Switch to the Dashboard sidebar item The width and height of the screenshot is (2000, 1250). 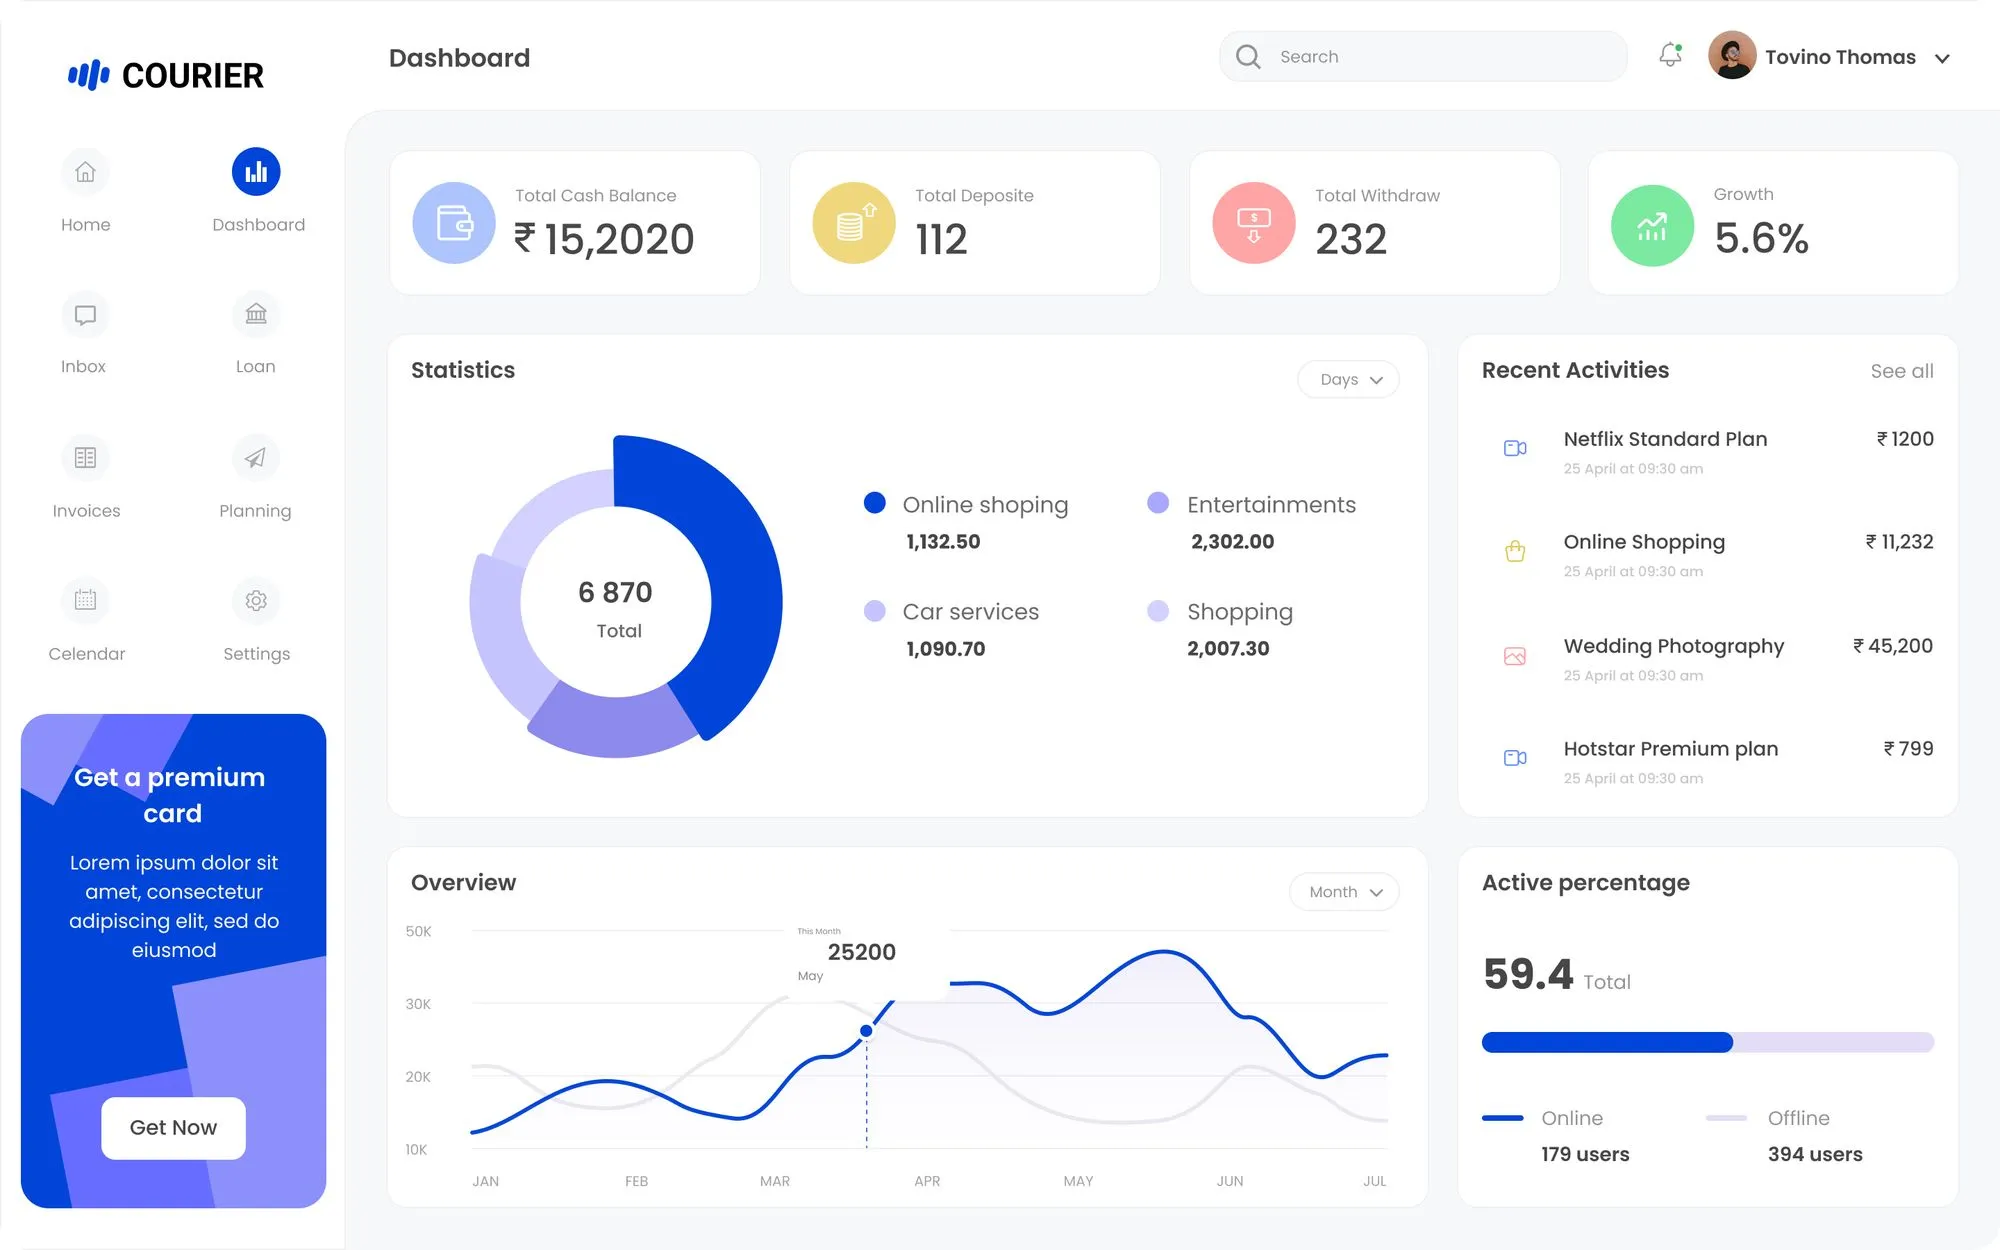tap(256, 172)
